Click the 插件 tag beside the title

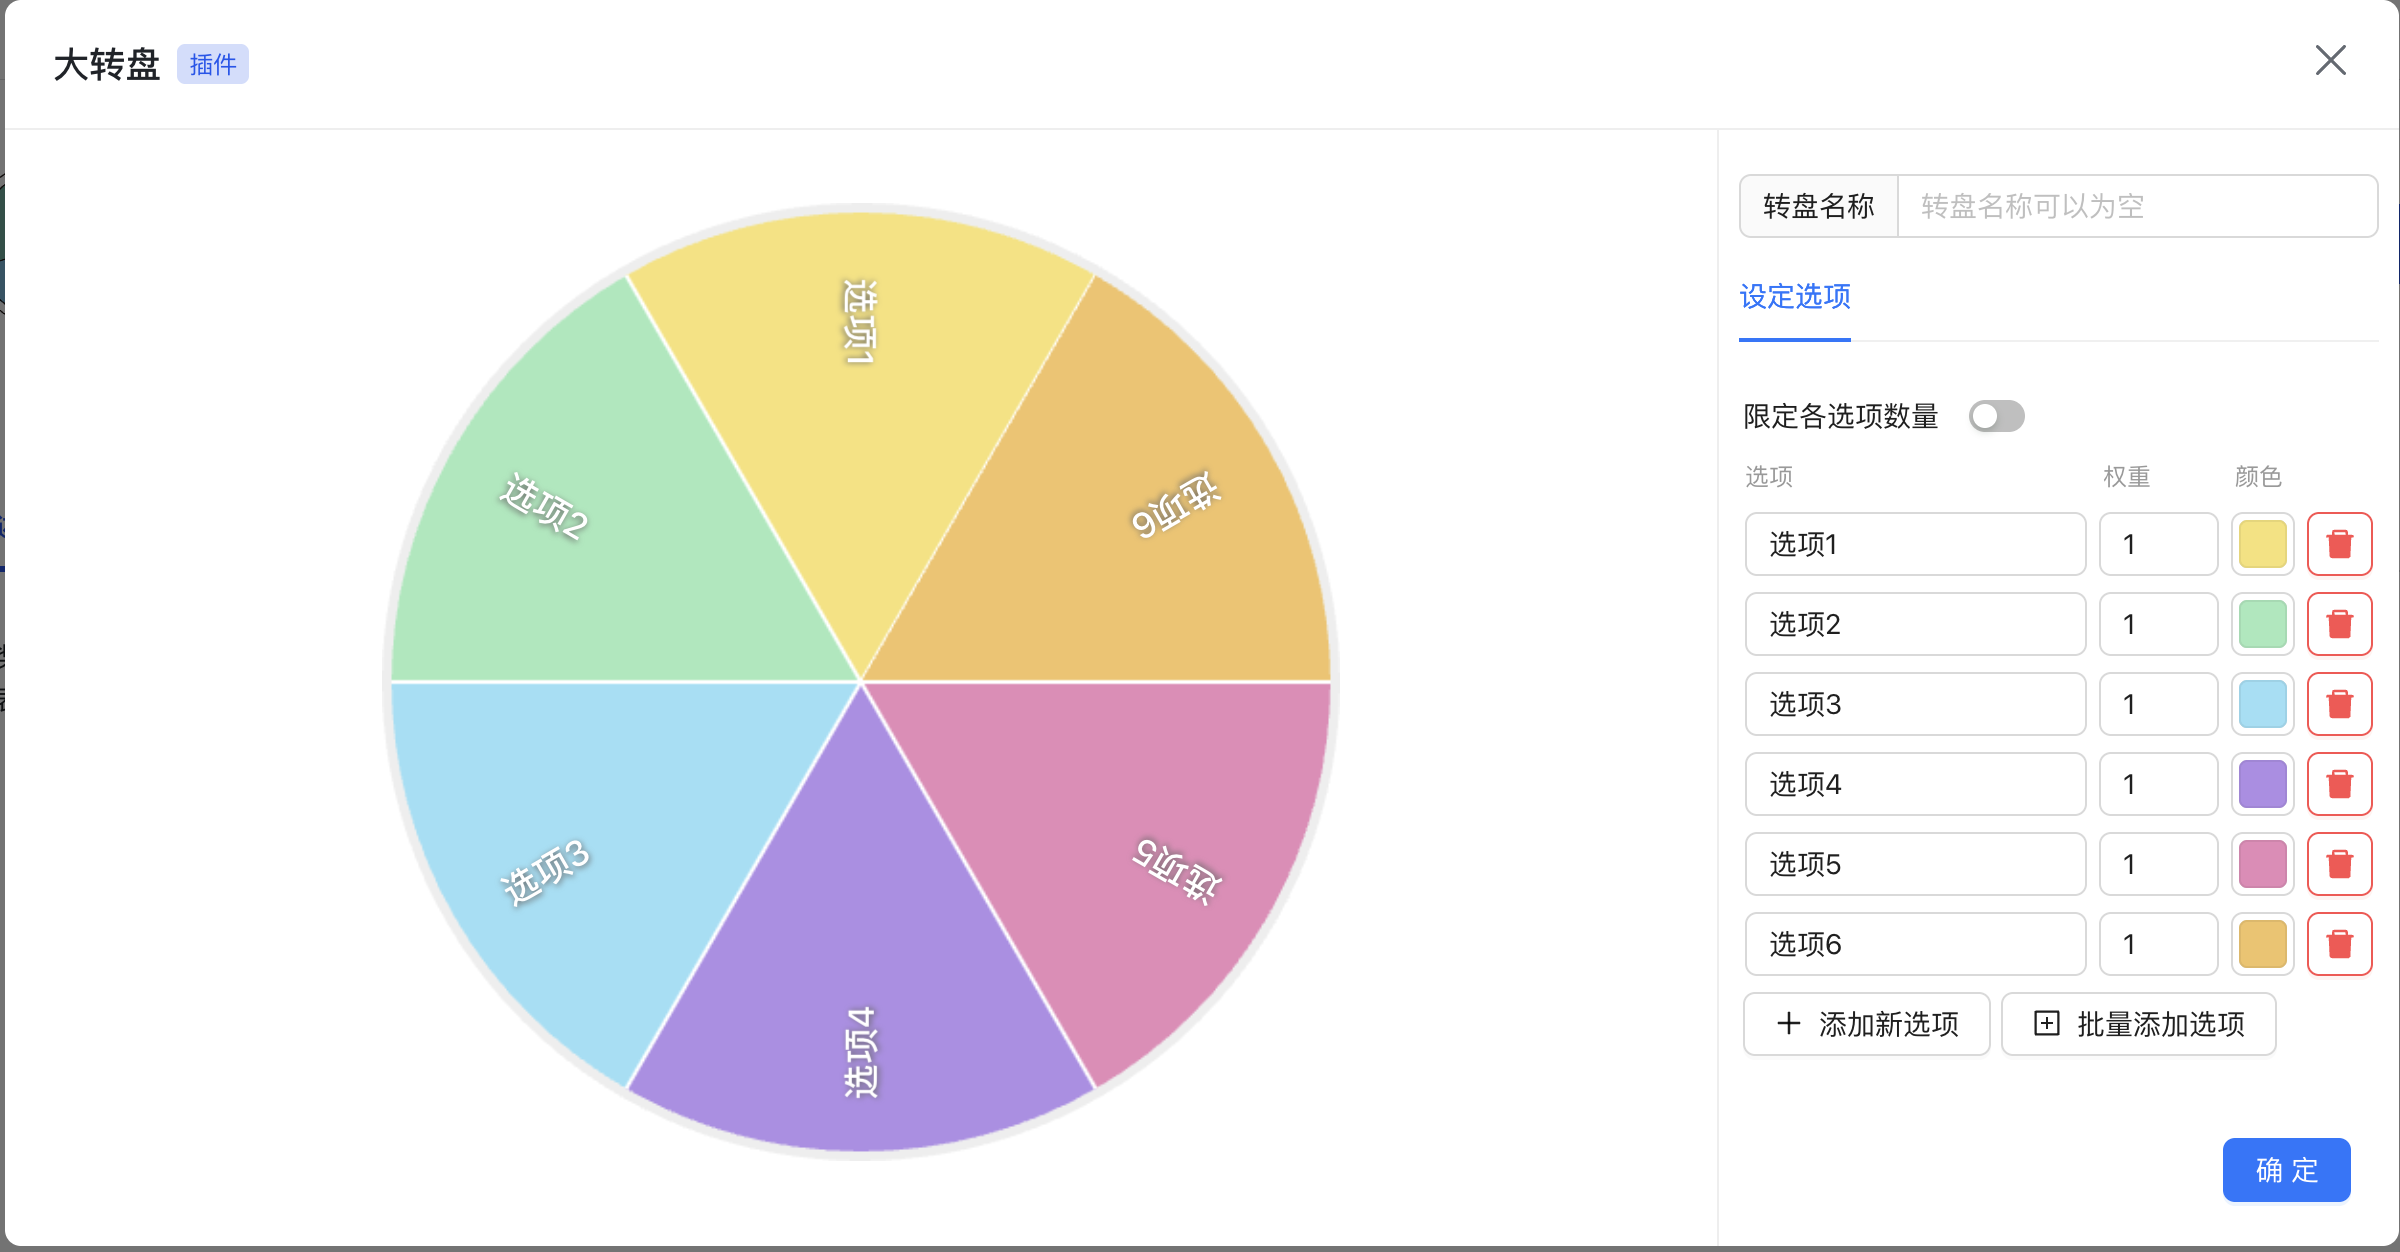pos(213,65)
